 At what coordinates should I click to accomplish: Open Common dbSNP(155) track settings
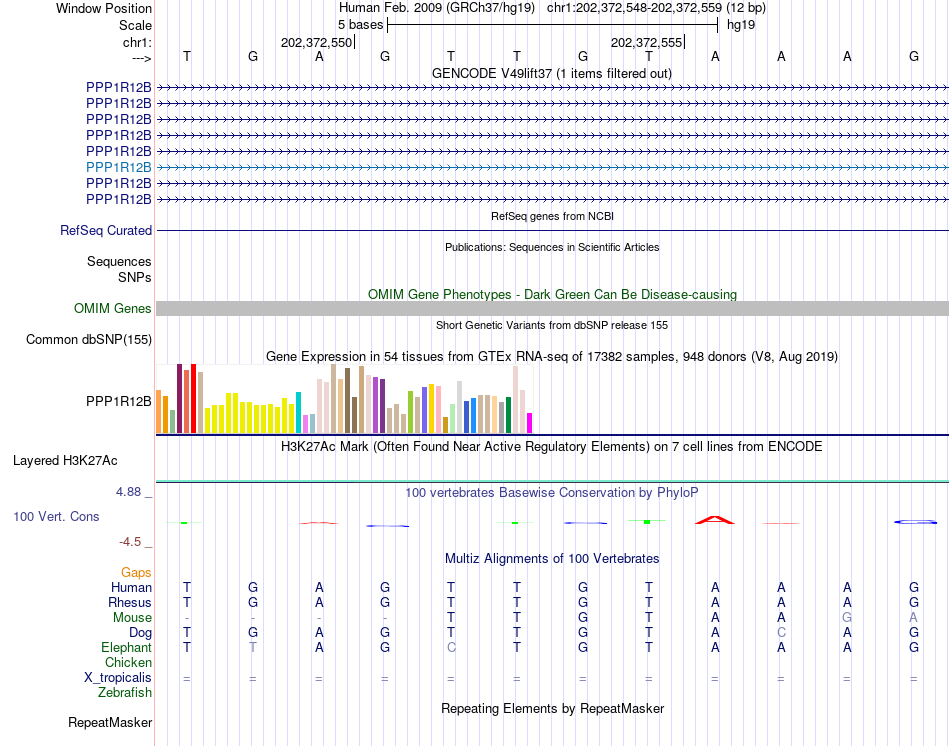89,339
